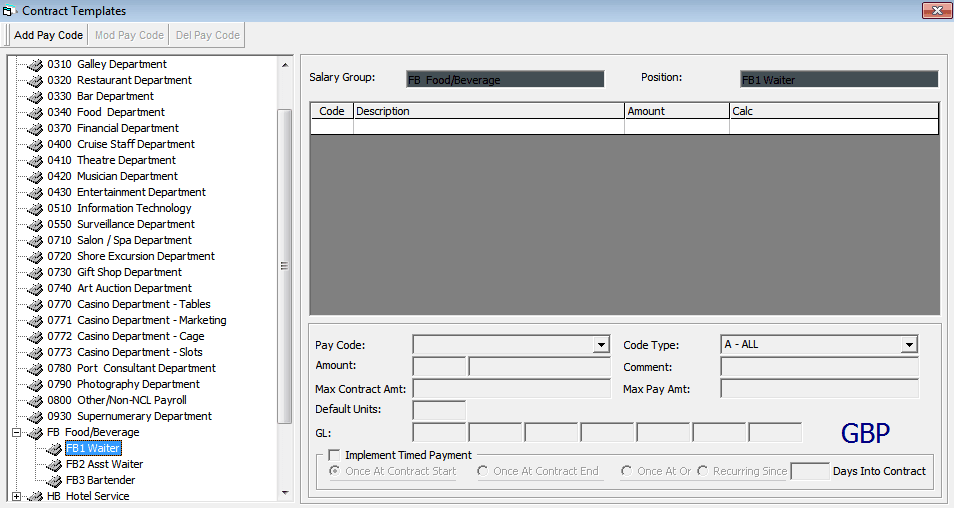The height and width of the screenshot is (508, 954).
Task: Click the icon beside 0430 Entertainment Department
Action: (x=35, y=192)
